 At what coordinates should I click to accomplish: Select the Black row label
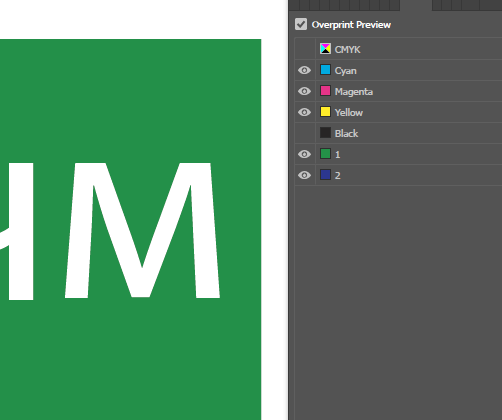tap(346, 134)
